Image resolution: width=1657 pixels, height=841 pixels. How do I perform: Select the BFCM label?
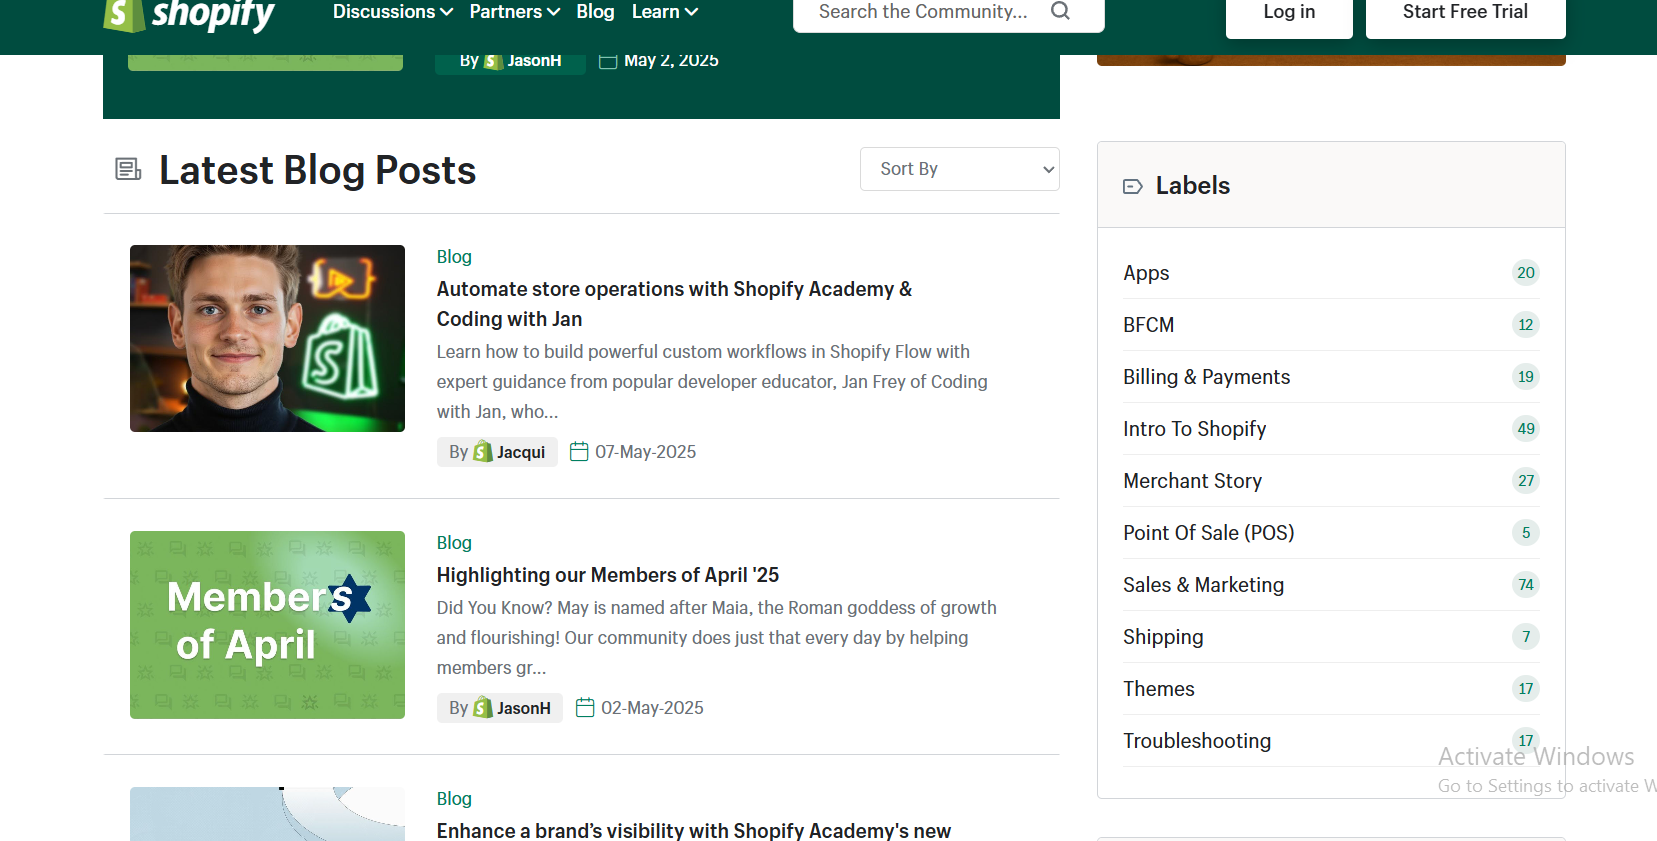[x=1149, y=325]
